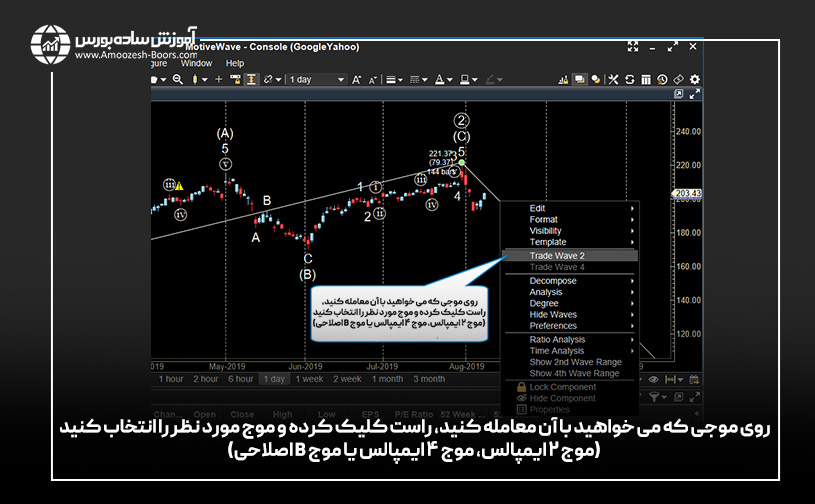
Task: Open the Window menu
Action: (x=196, y=63)
